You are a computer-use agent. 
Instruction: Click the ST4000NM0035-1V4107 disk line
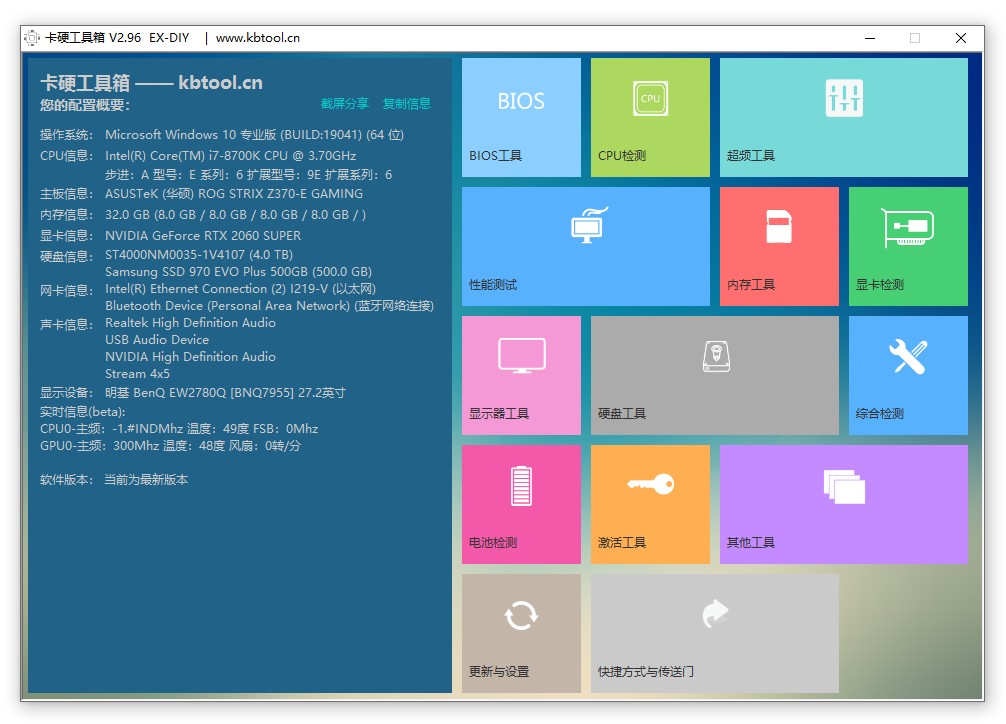(x=199, y=255)
